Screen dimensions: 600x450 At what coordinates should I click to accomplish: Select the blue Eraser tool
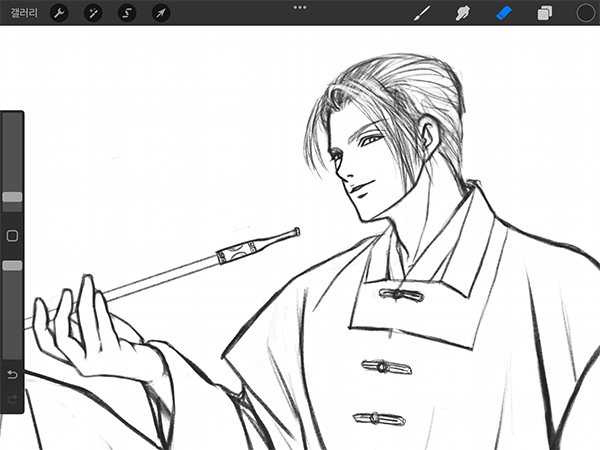click(504, 13)
